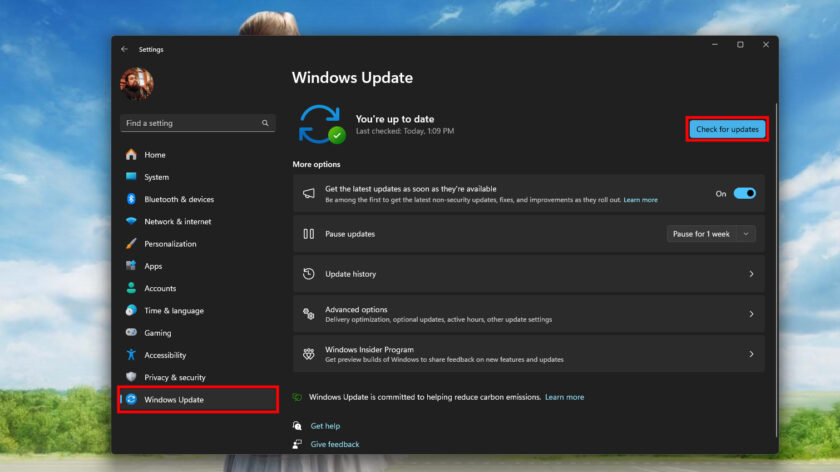The height and width of the screenshot is (472, 840).
Task: Expand the Advanced options chevron
Action: pyautogui.click(x=751, y=314)
